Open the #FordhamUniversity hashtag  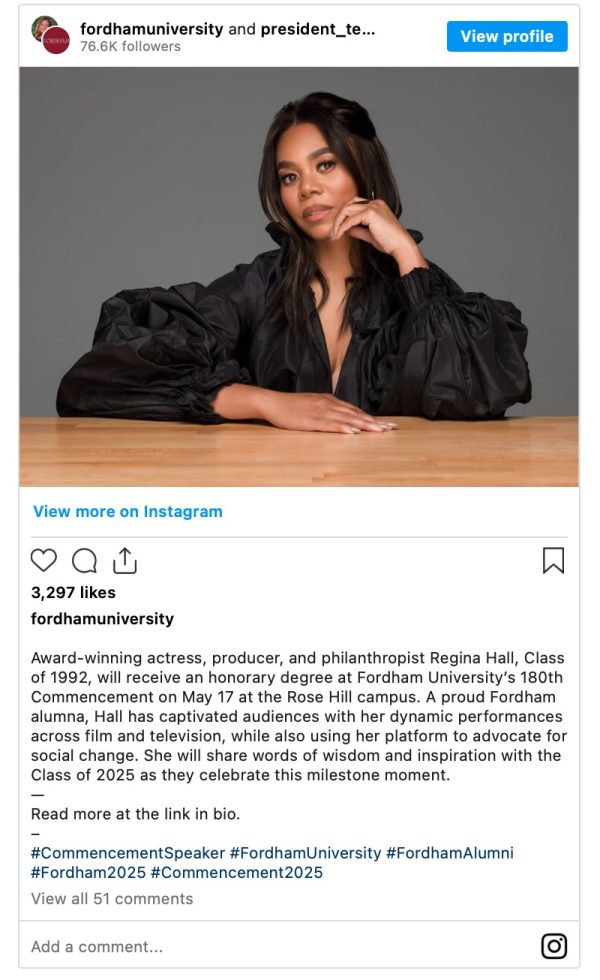point(305,852)
